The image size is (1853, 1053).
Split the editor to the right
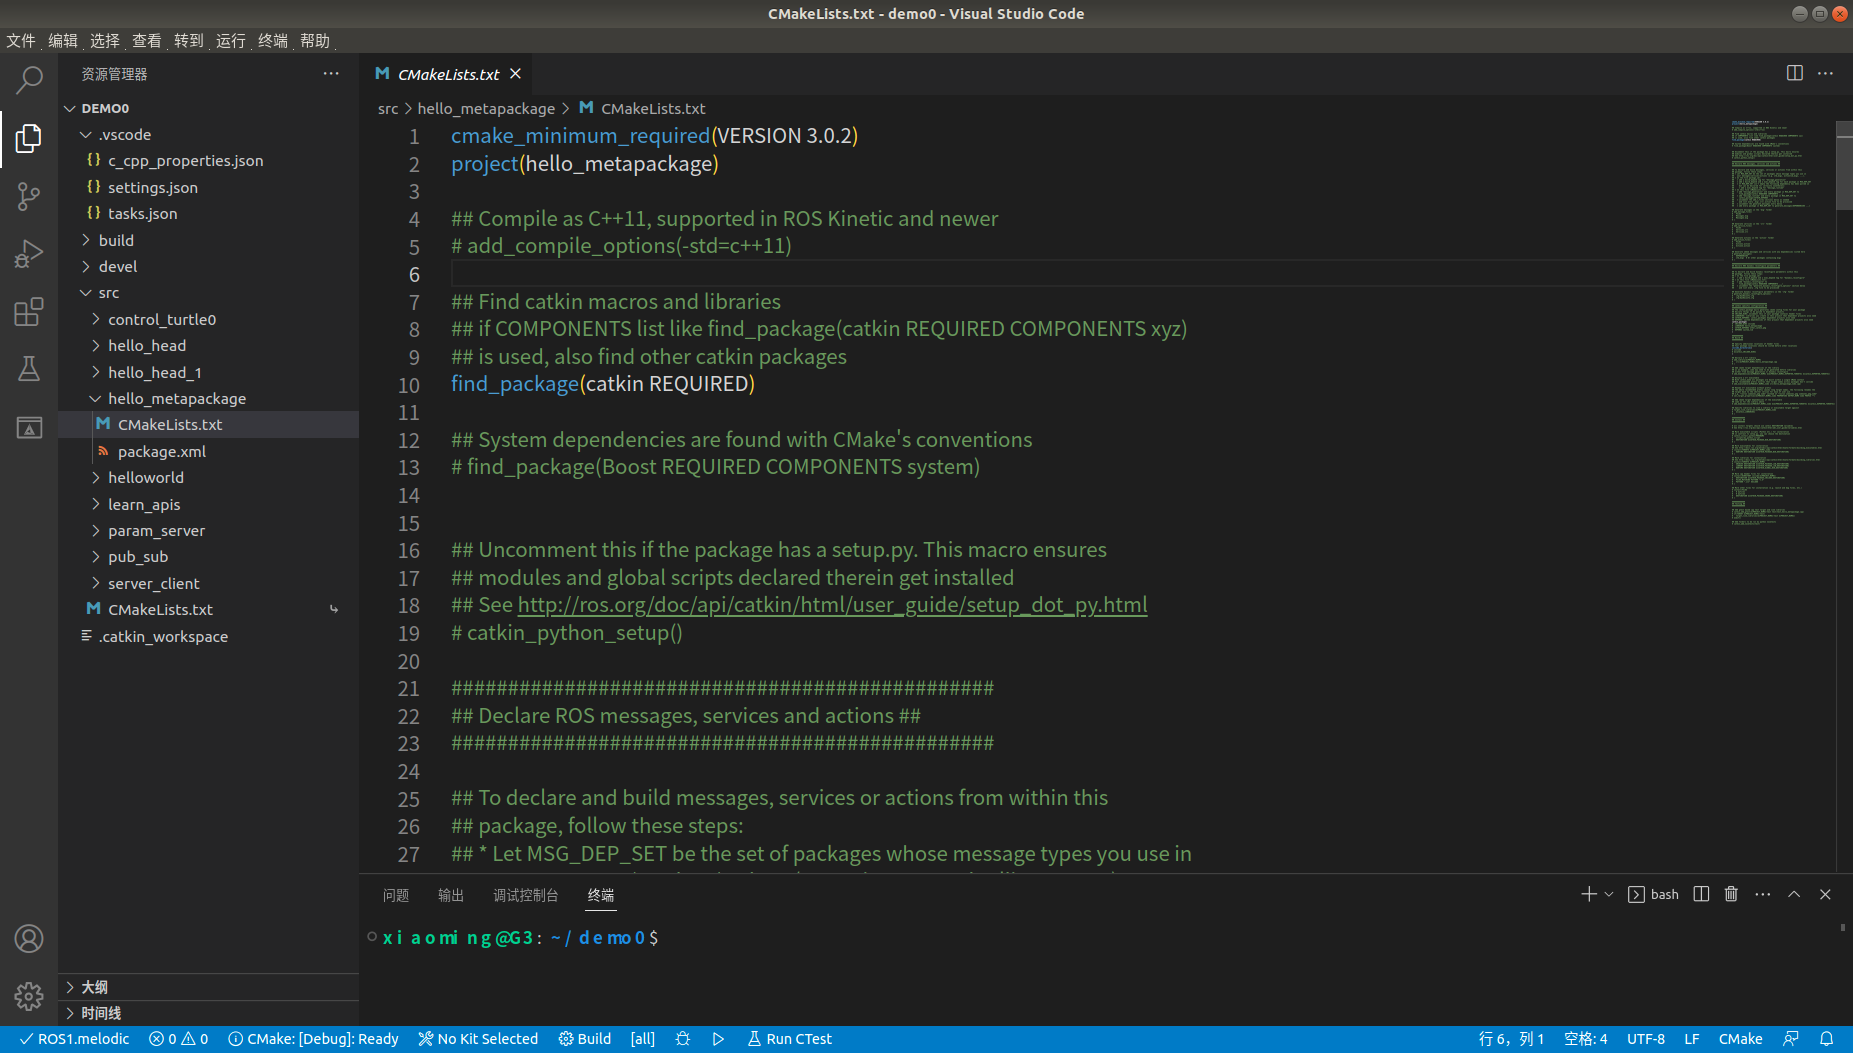(x=1794, y=73)
